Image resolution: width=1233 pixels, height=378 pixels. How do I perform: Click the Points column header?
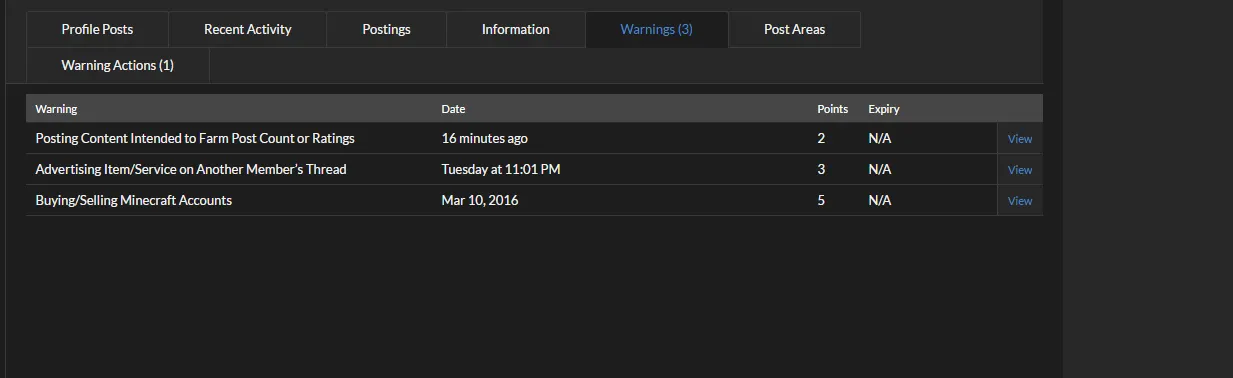click(832, 109)
